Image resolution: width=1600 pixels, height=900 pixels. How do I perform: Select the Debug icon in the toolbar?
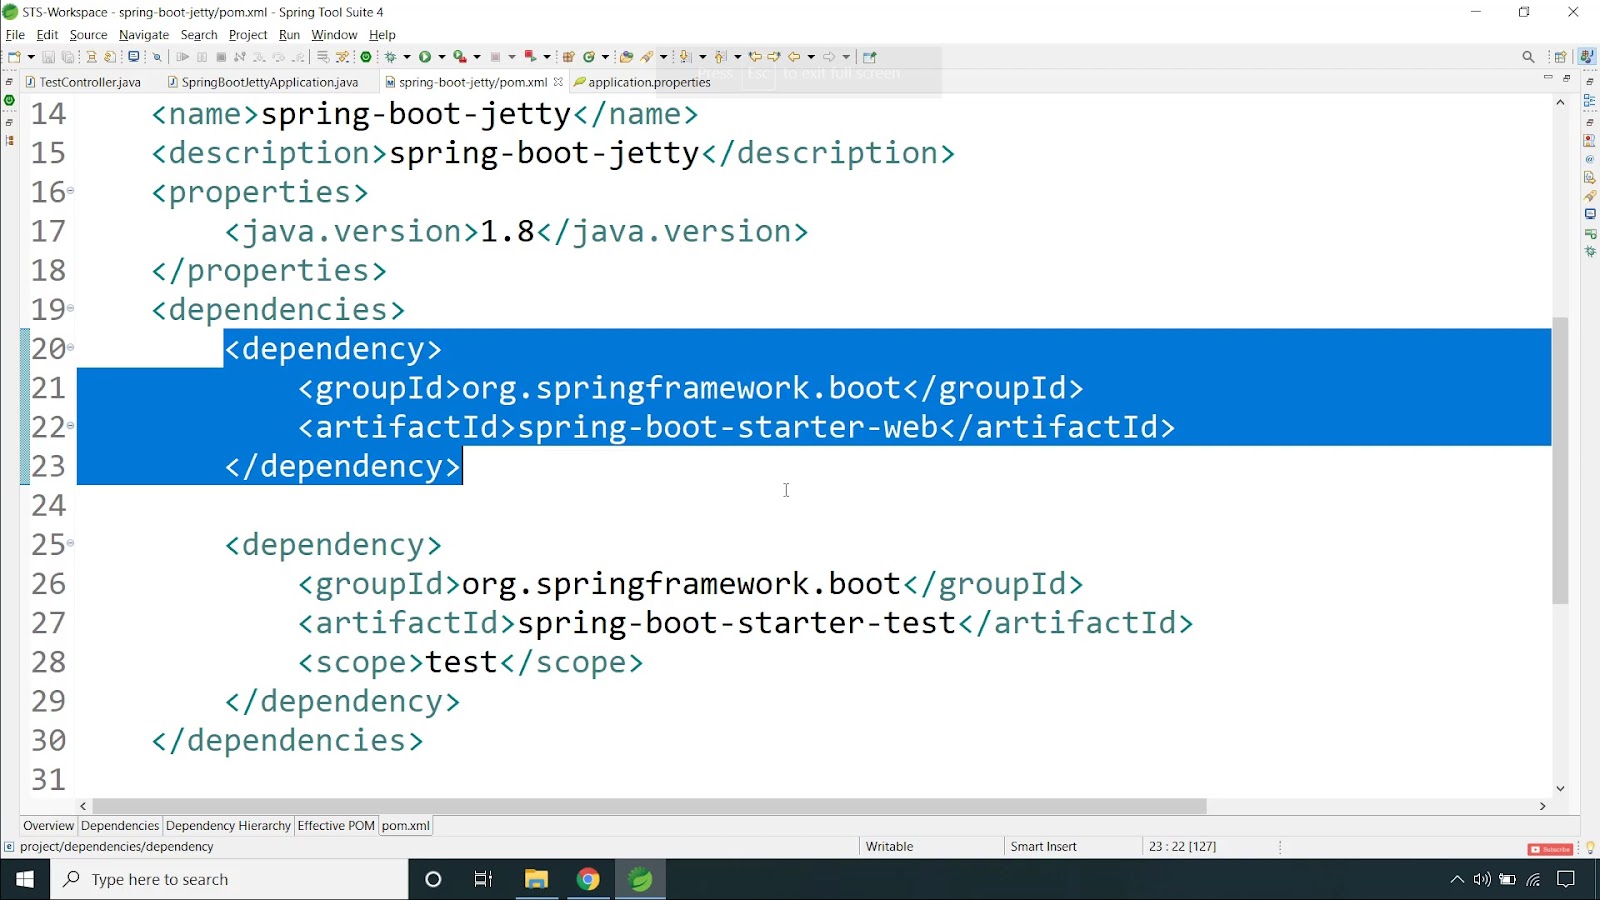pyautogui.click(x=390, y=57)
